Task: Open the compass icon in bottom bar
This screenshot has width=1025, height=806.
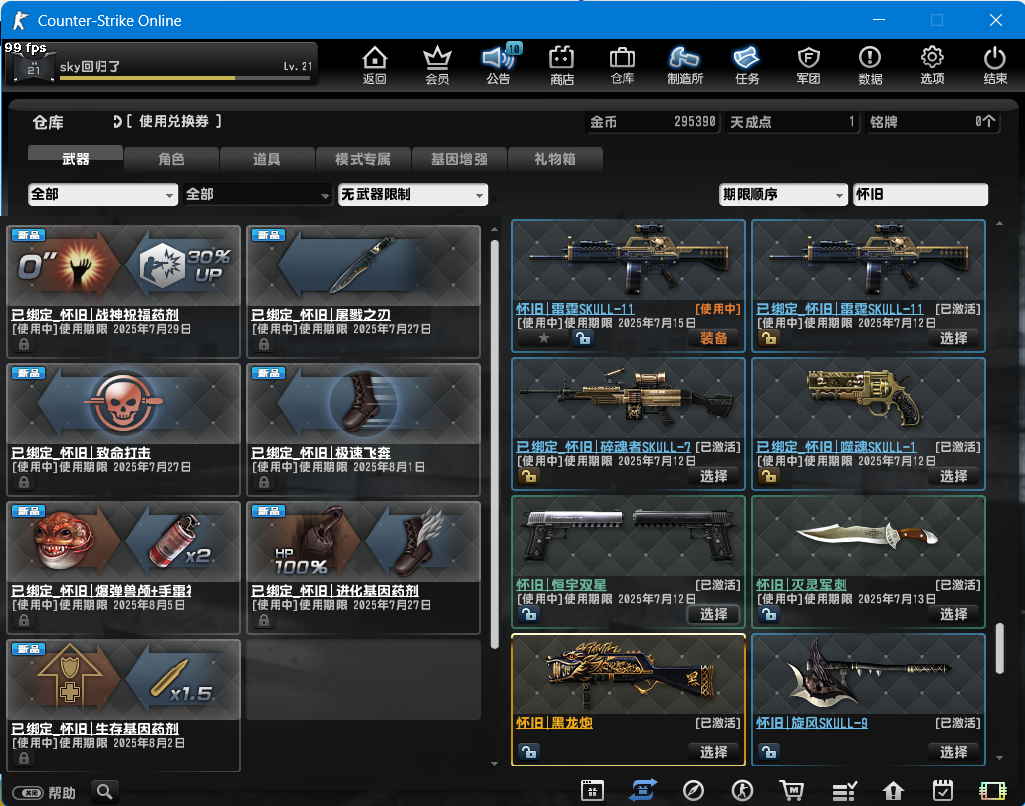Action: [x=693, y=790]
